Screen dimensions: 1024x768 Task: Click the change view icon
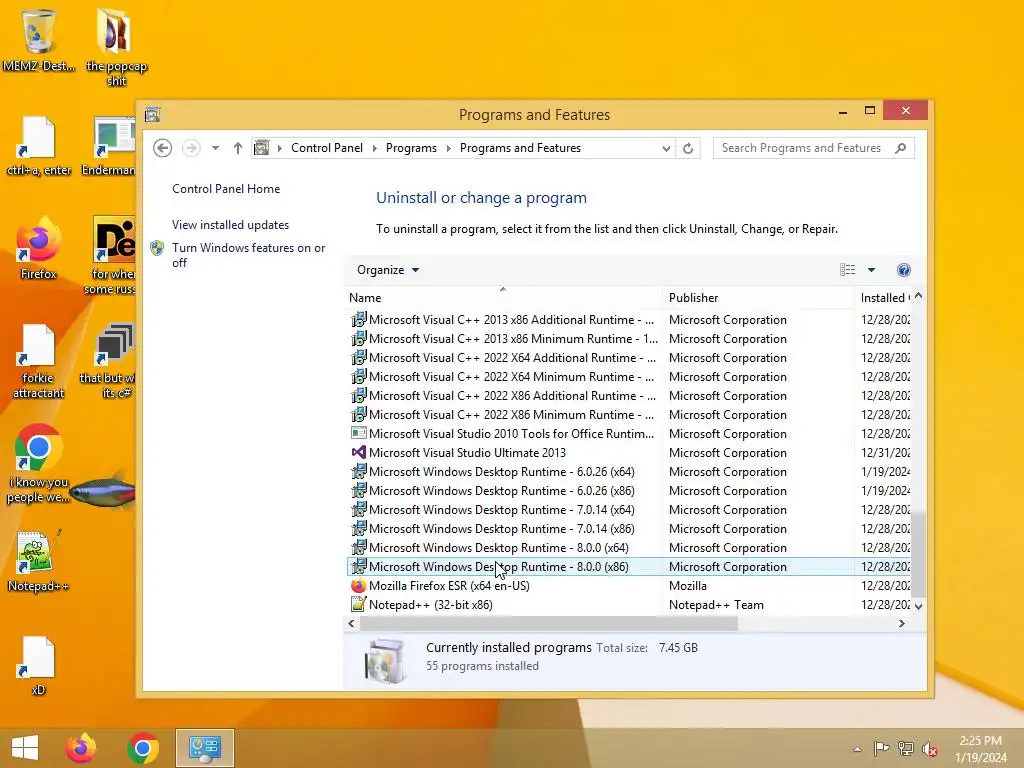[x=847, y=270]
